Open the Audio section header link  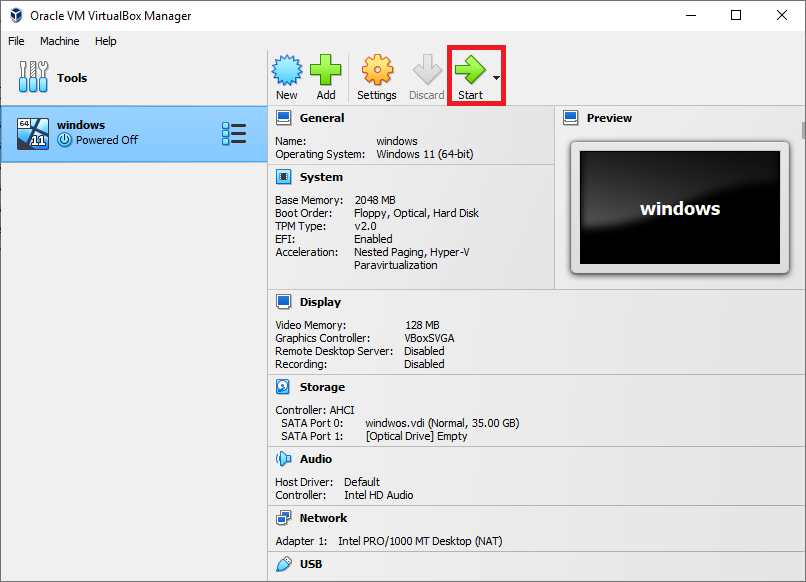point(316,459)
